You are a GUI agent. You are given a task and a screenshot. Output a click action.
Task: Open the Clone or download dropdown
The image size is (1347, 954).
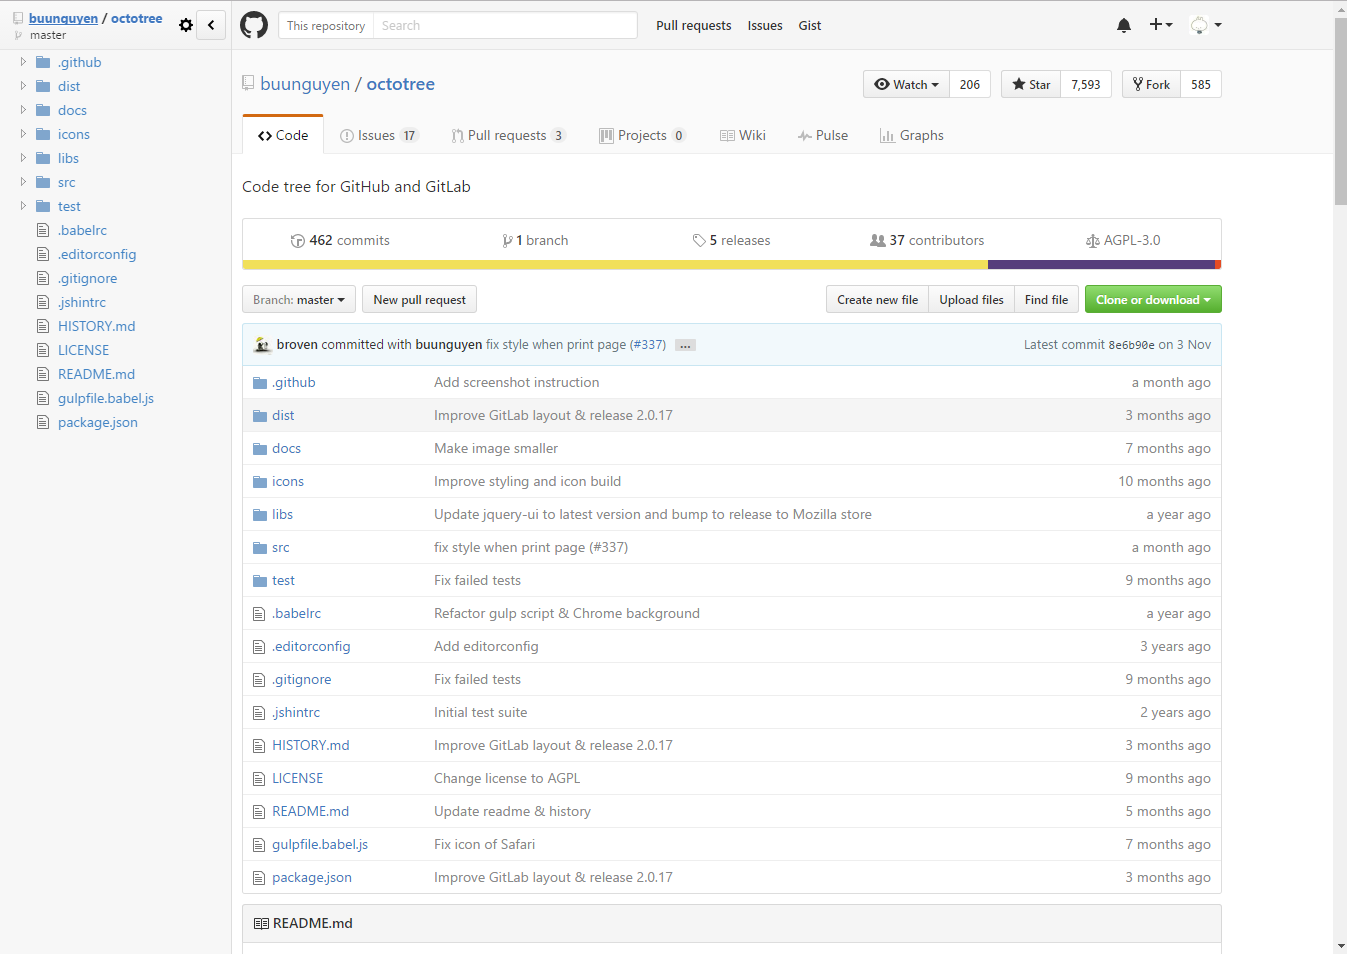click(x=1153, y=300)
